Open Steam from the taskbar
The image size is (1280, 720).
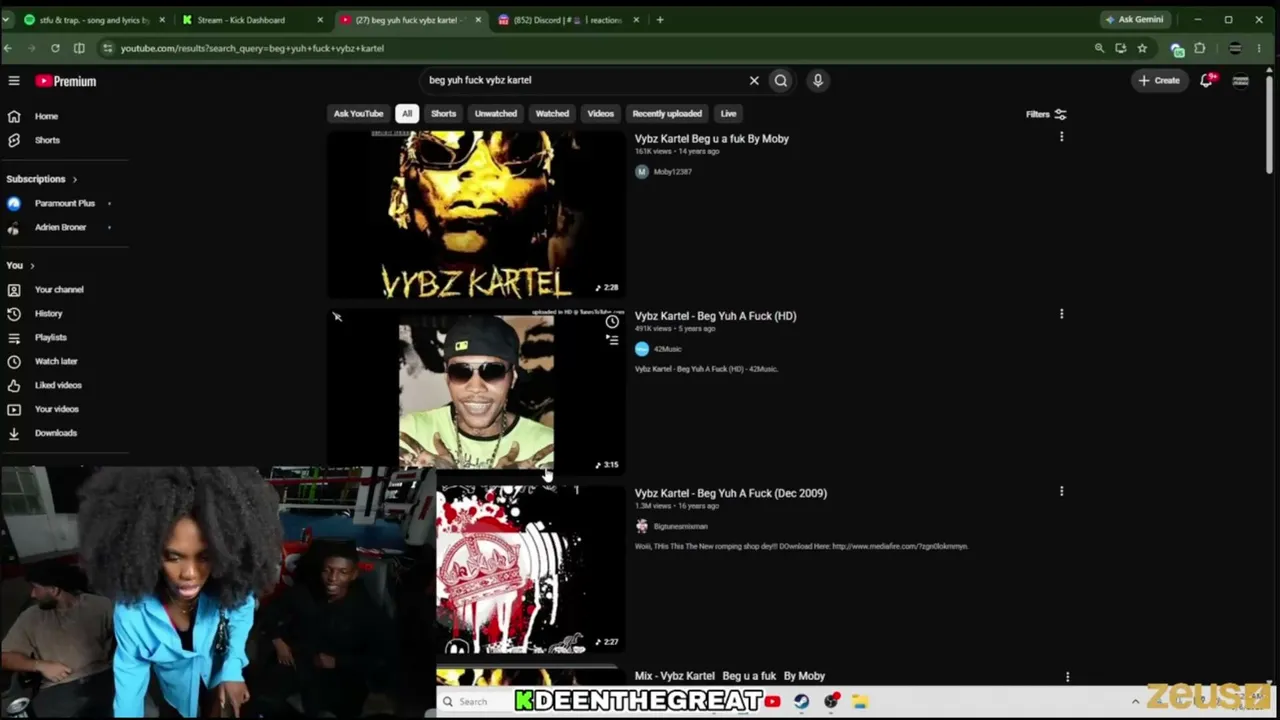click(x=801, y=702)
